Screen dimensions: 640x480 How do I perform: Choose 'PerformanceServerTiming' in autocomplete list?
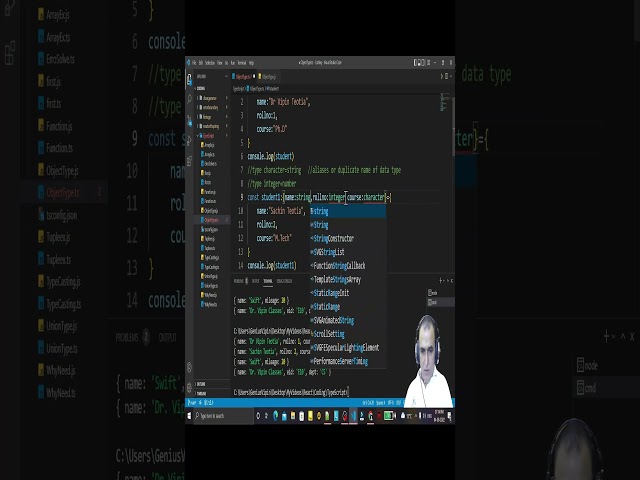click(x=348, y=362)
